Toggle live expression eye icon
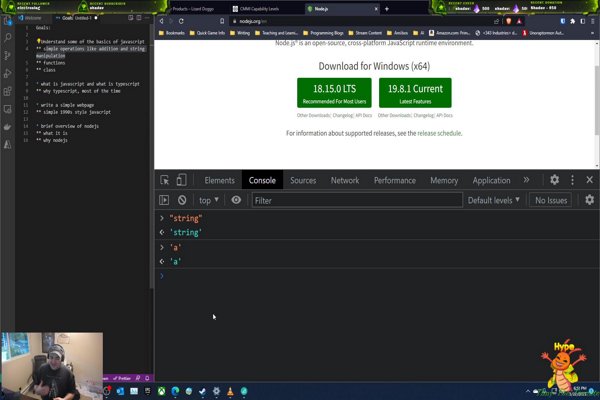This screenshot has height=400, width=600. pyautogui.click(x=236, y=200)
